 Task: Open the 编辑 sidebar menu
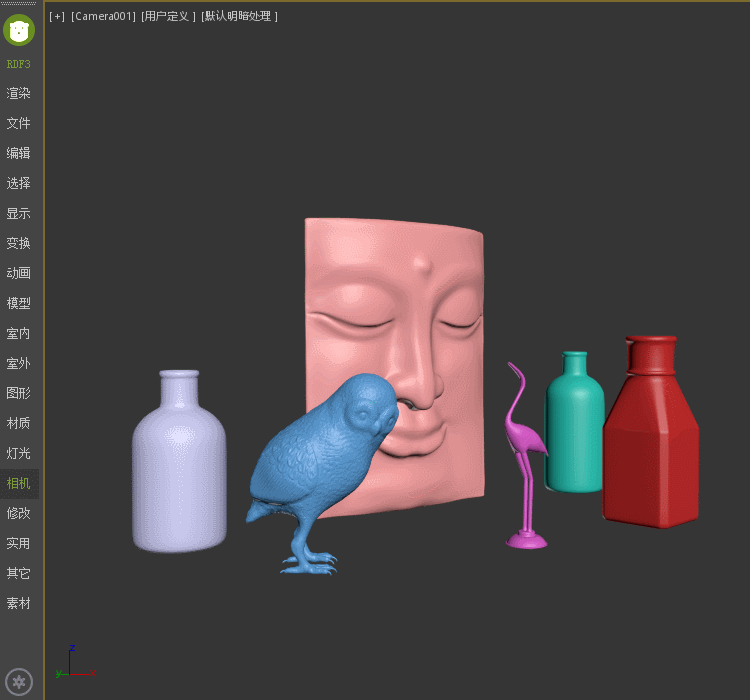point(19,153)
